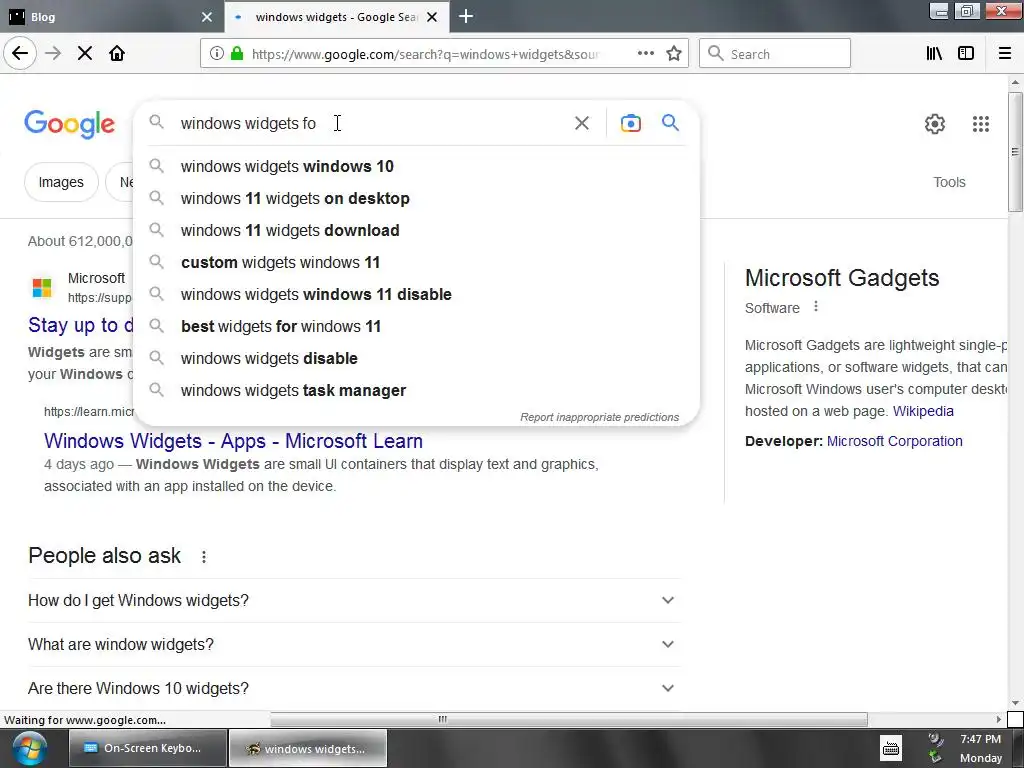The image size is (1024, 768).
Task: Click Report inappropriate predictions link
Action: (600, 417)
